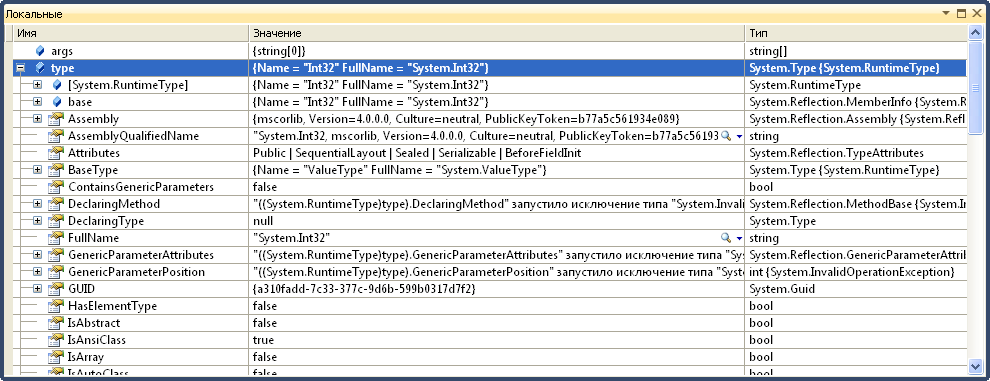Image resolution: width=990 pixels, height=381 pixels.
Task: Click the scrollbar down arrow
Action: (974, 367)
